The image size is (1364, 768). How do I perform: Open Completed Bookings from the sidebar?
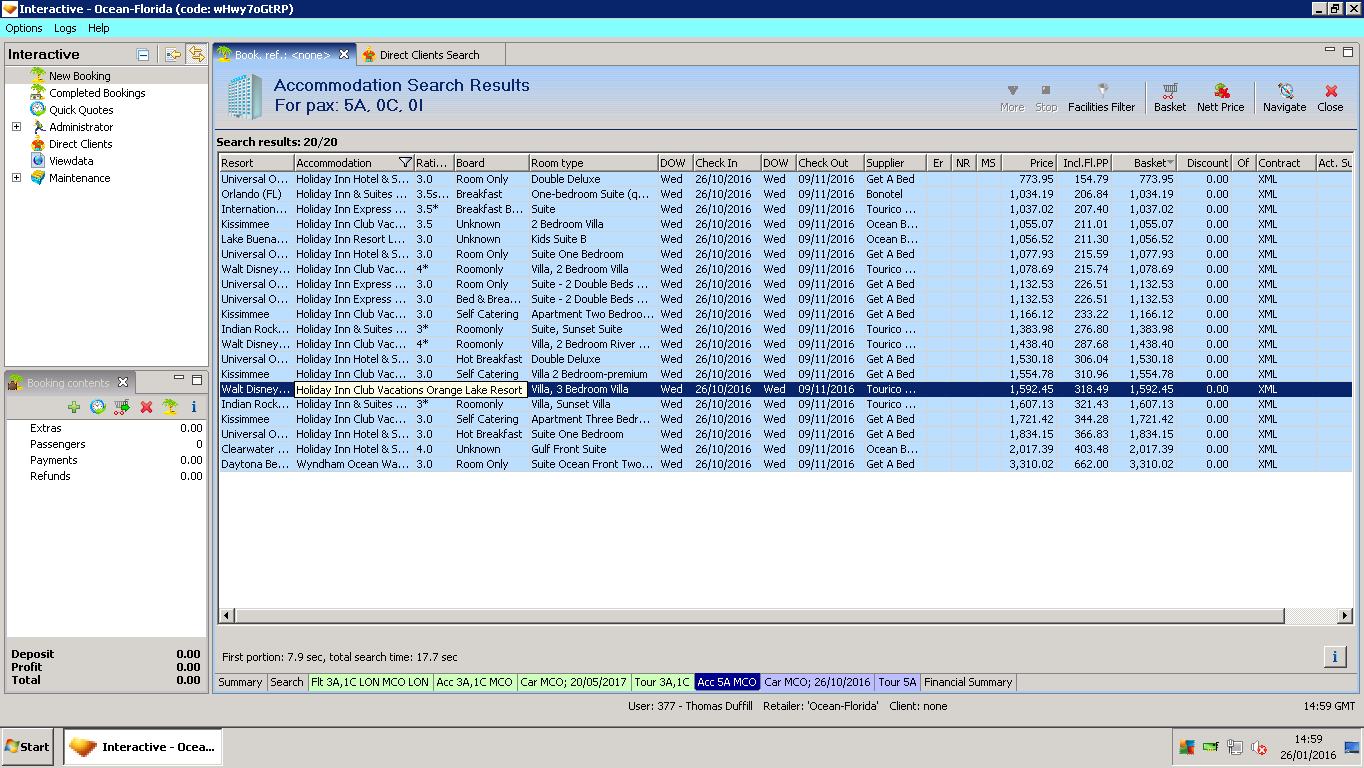pyautogui.click(x=97, y=93)
